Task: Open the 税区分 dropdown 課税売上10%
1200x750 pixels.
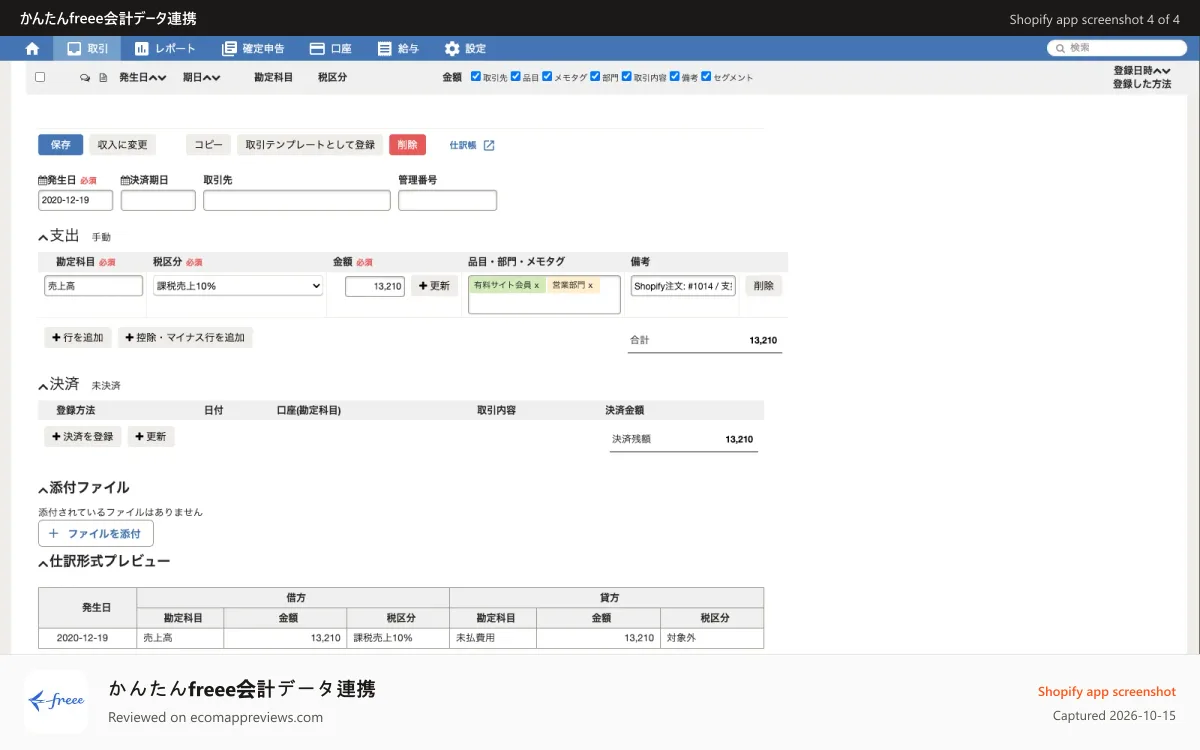Action: tap(238, 286)
